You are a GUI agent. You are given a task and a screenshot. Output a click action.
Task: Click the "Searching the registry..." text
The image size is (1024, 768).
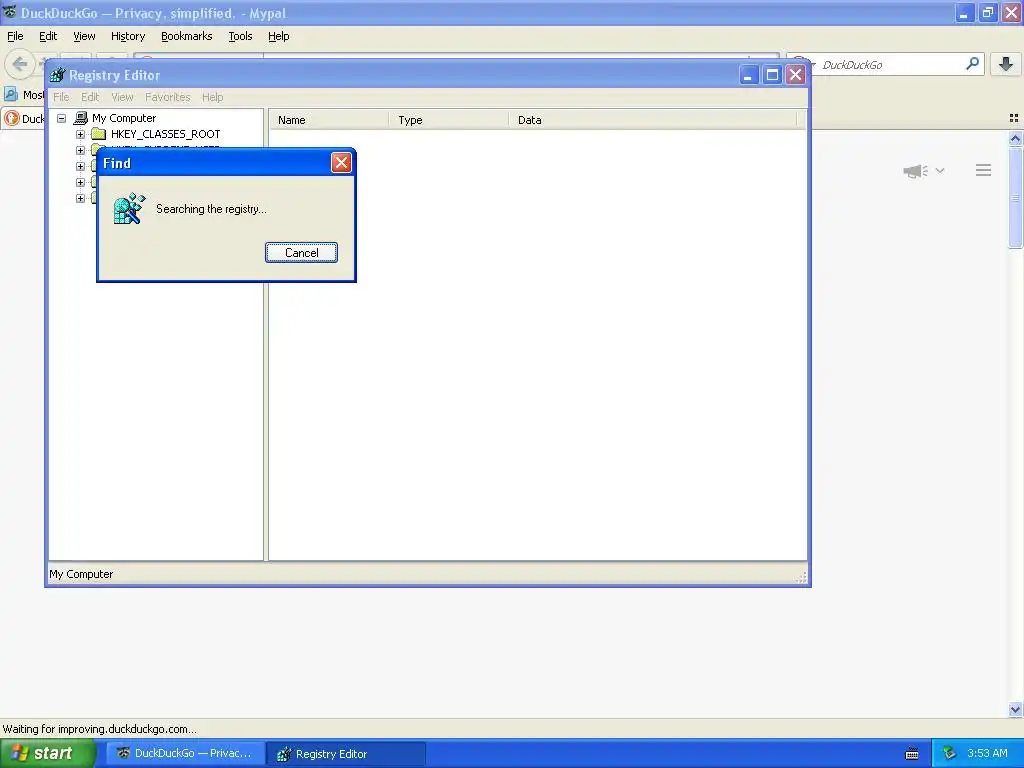pos(211,209)
